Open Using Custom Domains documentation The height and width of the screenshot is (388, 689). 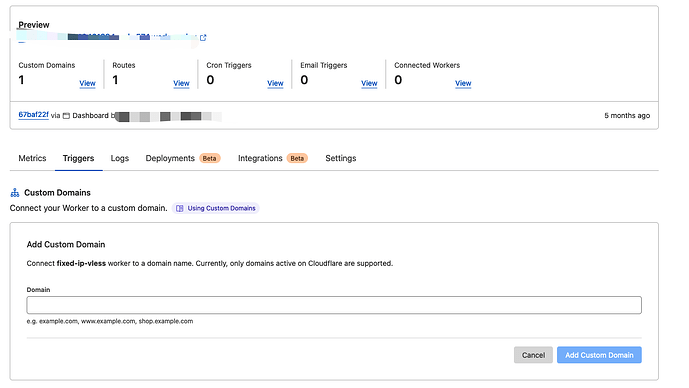[x=216, y=208]
